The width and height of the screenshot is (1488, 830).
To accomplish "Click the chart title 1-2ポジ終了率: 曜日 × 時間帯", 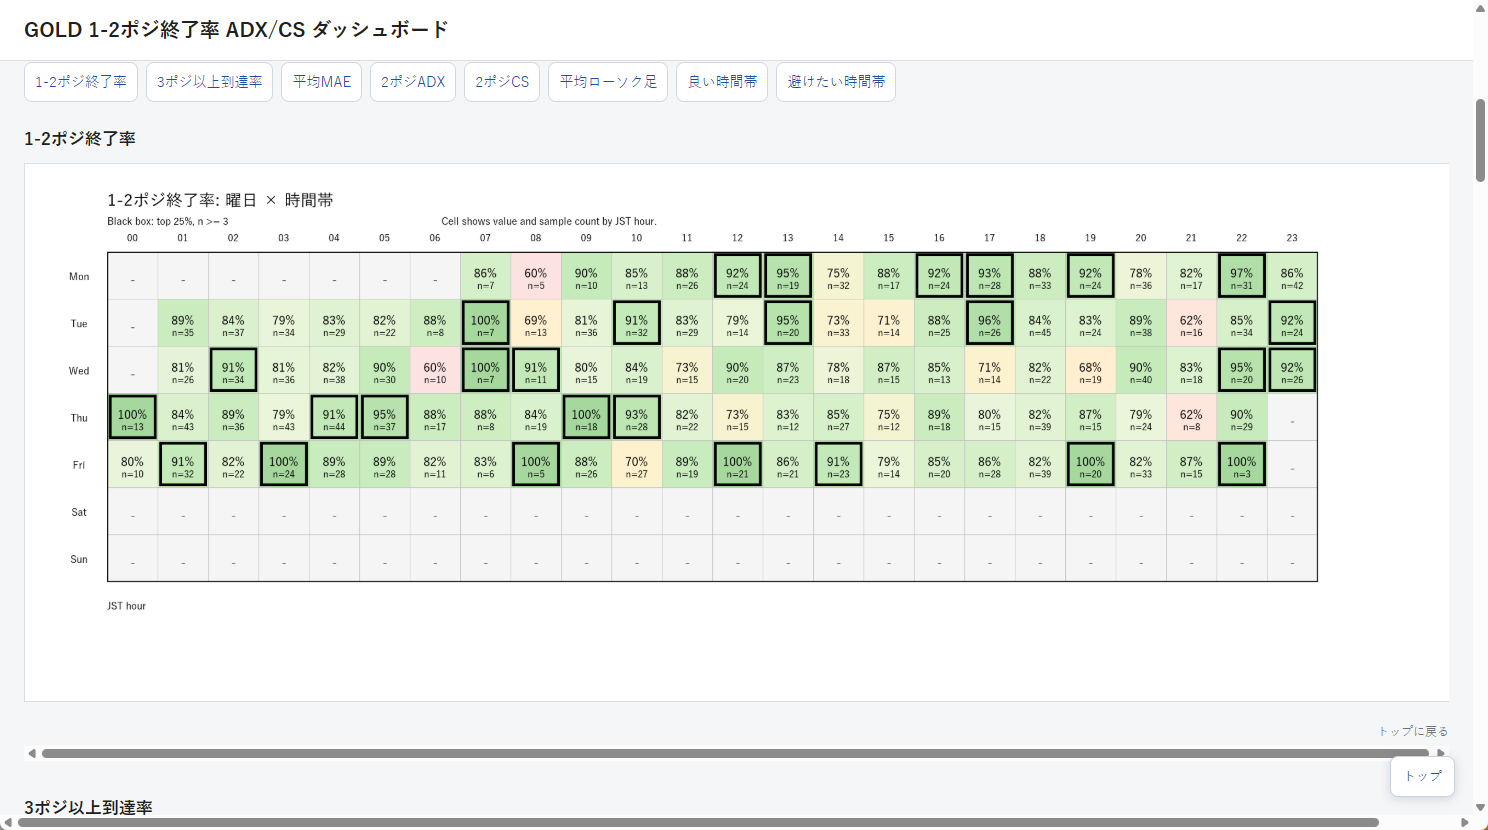I will 221,200.
